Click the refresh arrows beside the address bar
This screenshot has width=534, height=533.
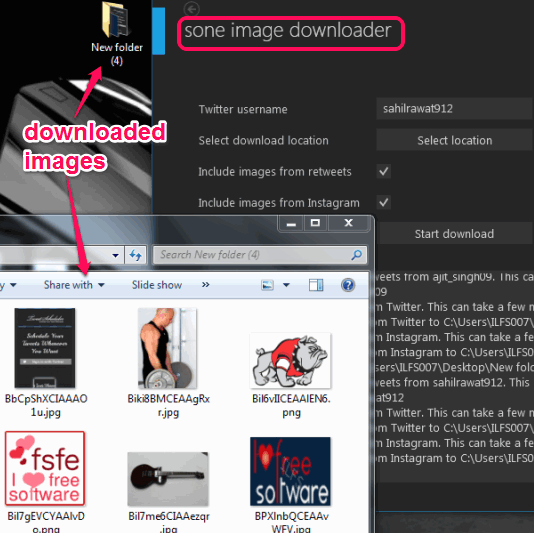click(136, 255)
